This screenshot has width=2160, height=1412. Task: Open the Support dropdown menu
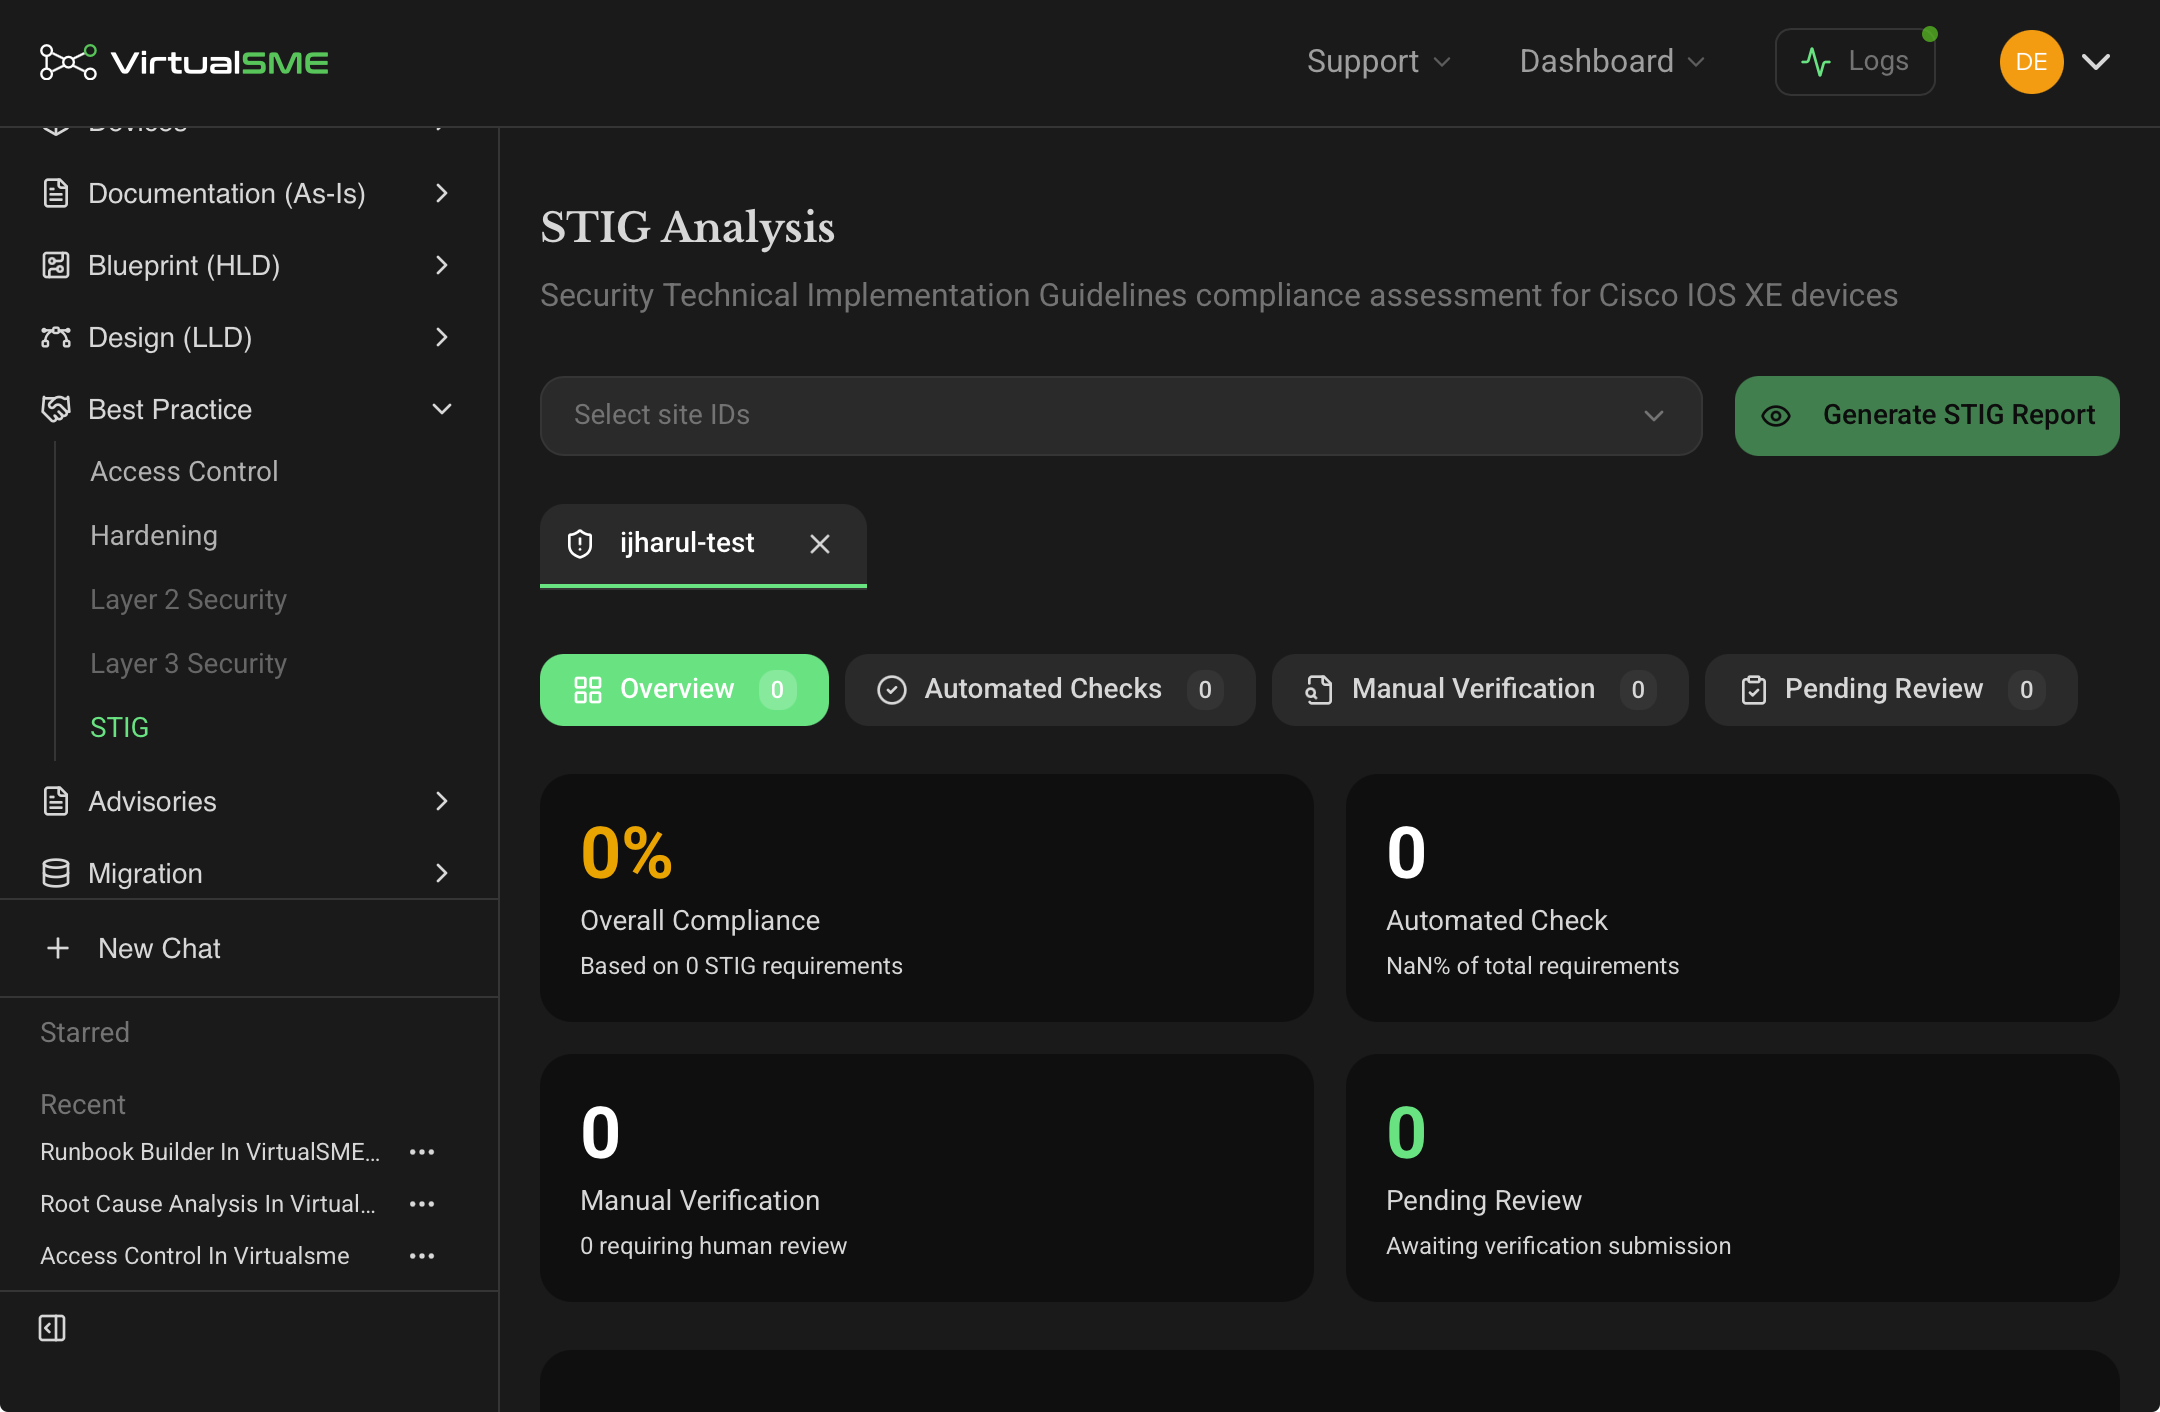[x=1378, y=62]
